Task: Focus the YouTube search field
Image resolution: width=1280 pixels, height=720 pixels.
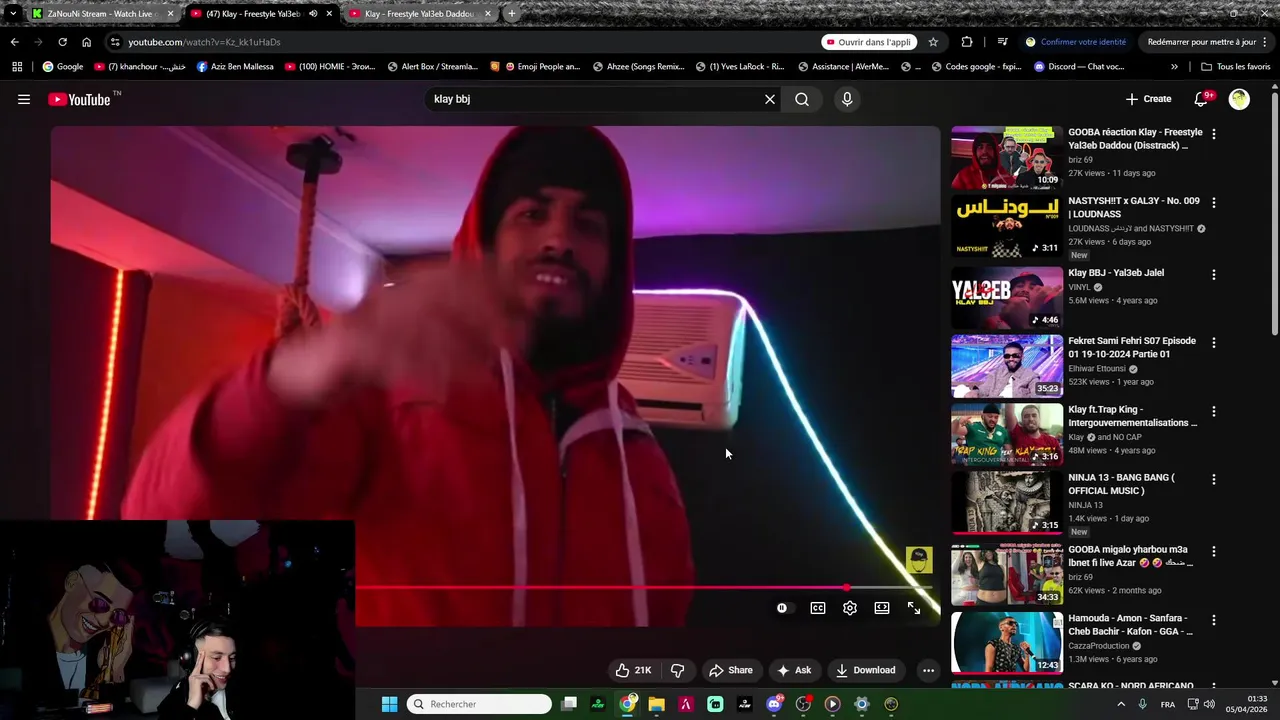Action: pyautogui.click(x=595, y=99)
